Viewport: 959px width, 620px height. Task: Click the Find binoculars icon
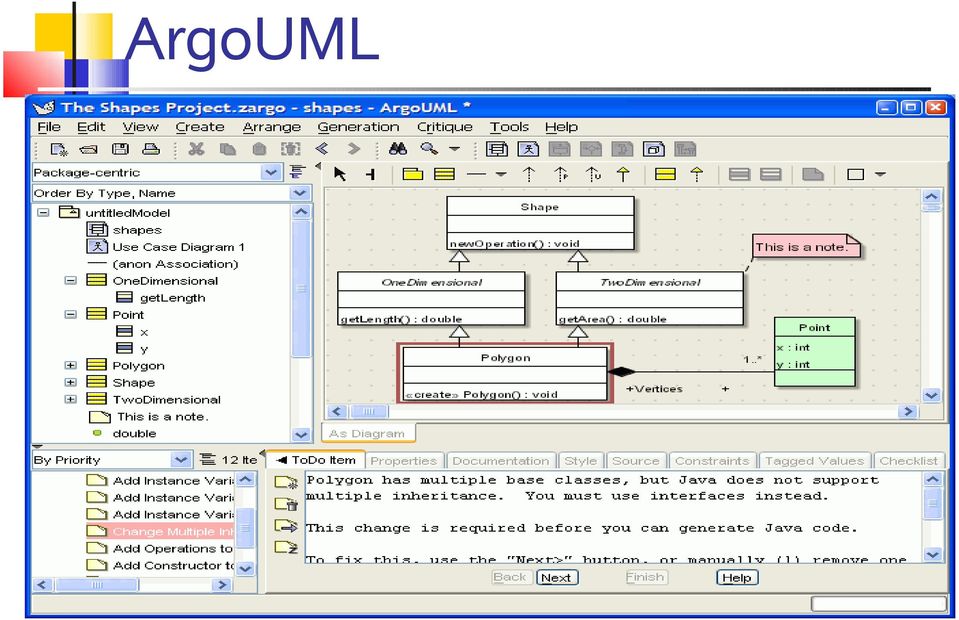(398, 149)
